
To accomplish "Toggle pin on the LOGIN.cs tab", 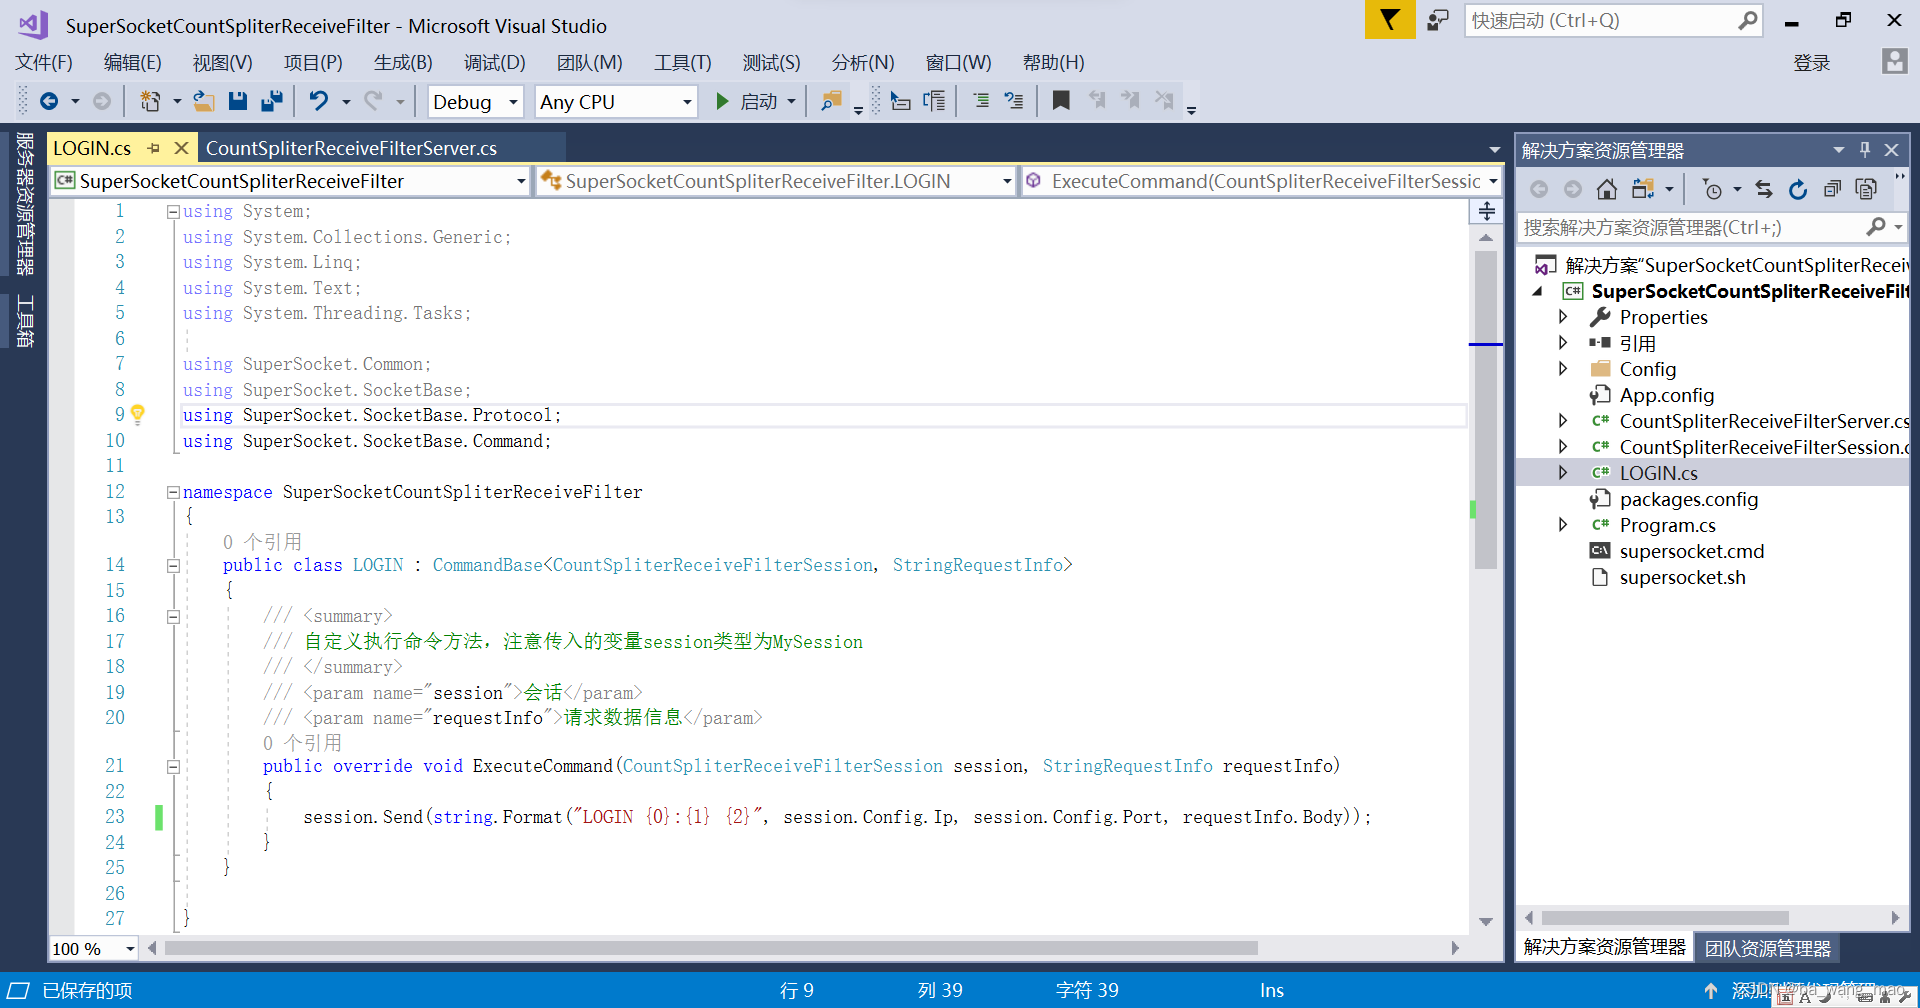I will tap(153, 148).
